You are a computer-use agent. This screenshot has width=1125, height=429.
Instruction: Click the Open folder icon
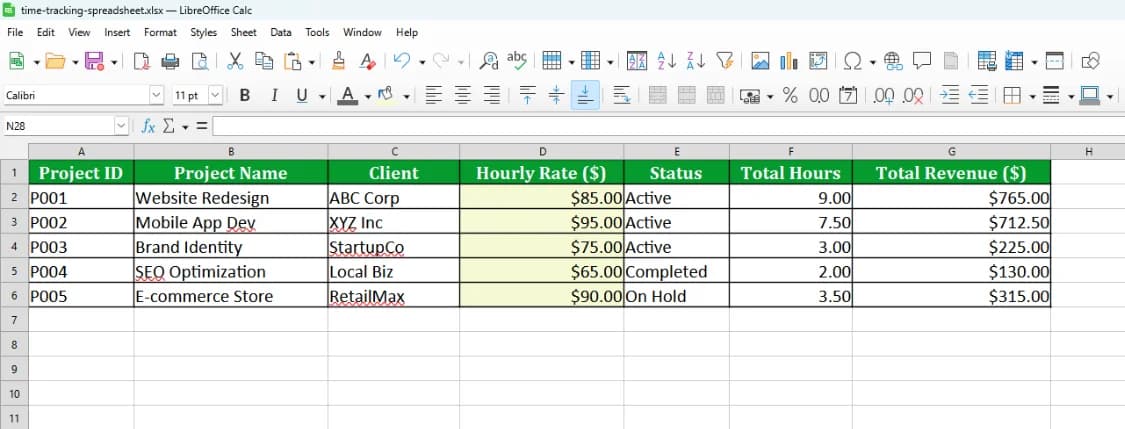click(x=55, y=61)
